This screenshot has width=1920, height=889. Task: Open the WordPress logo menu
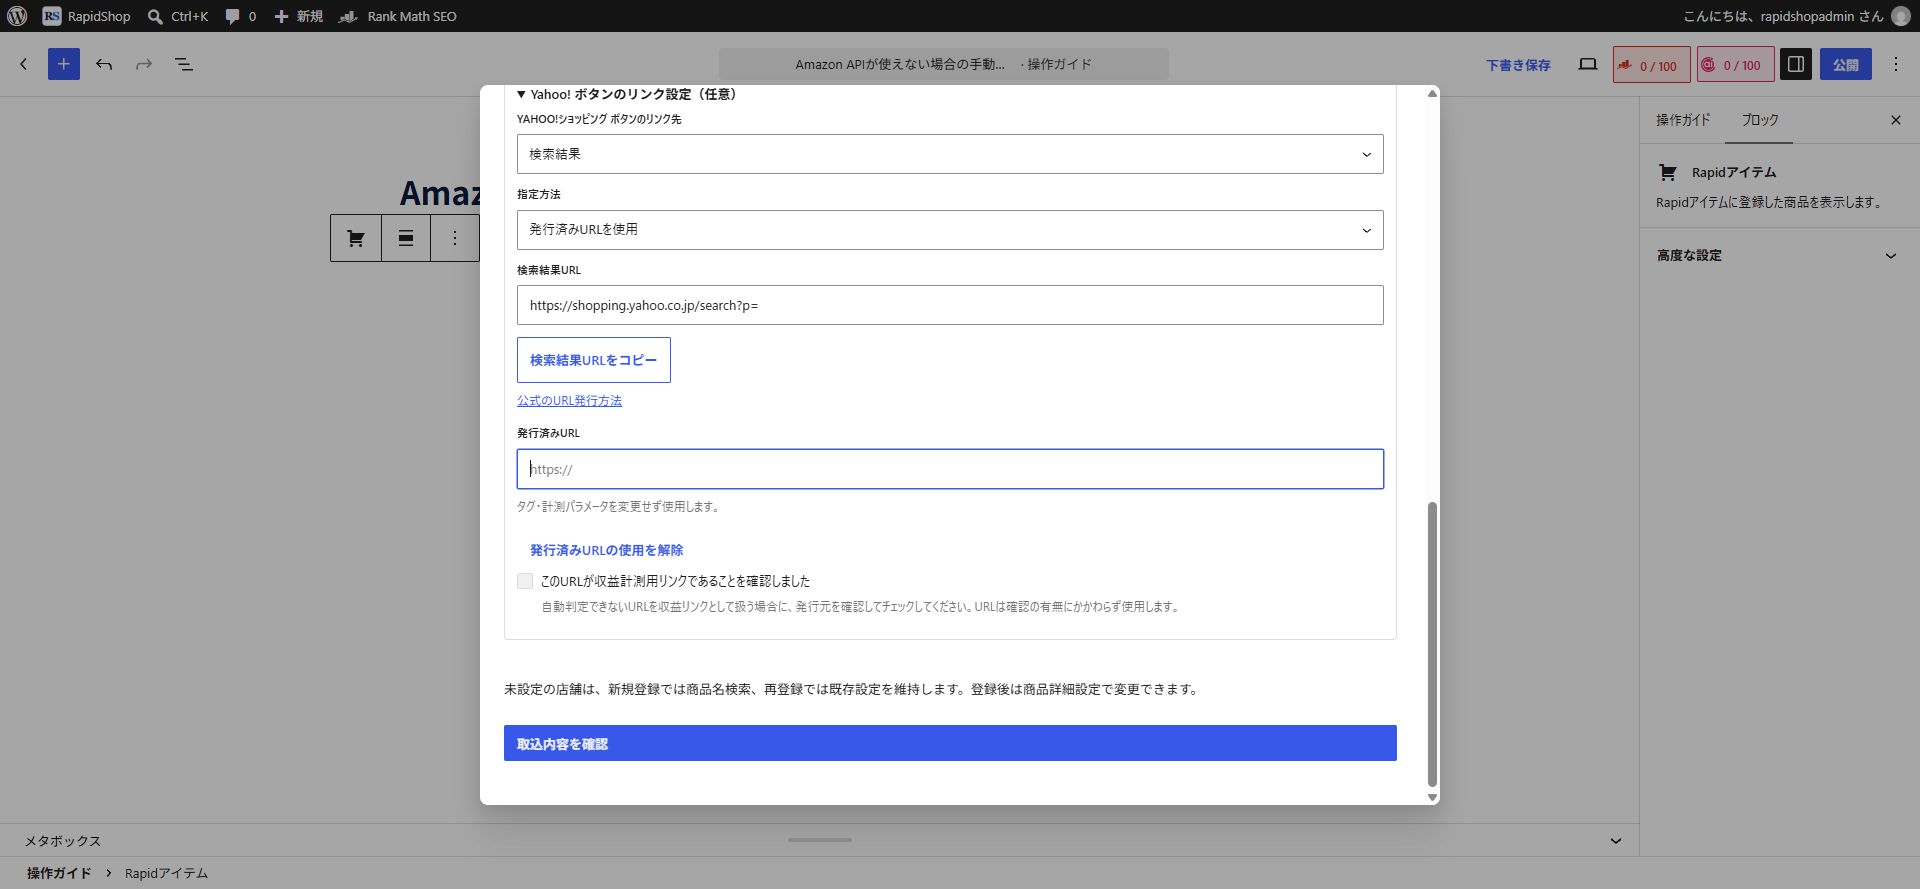point(17,16)
